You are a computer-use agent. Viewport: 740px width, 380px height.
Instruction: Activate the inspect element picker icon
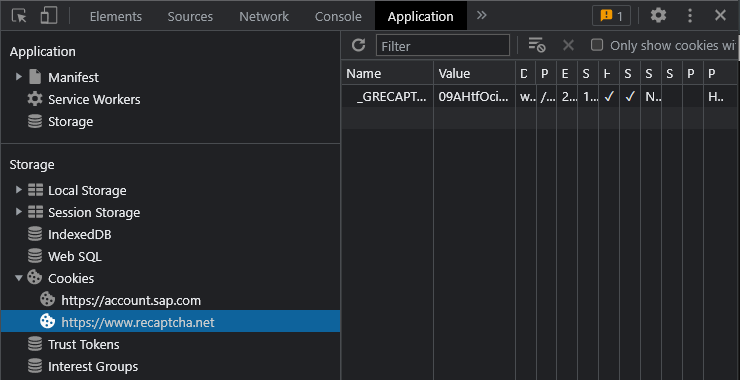pos(19,16)
